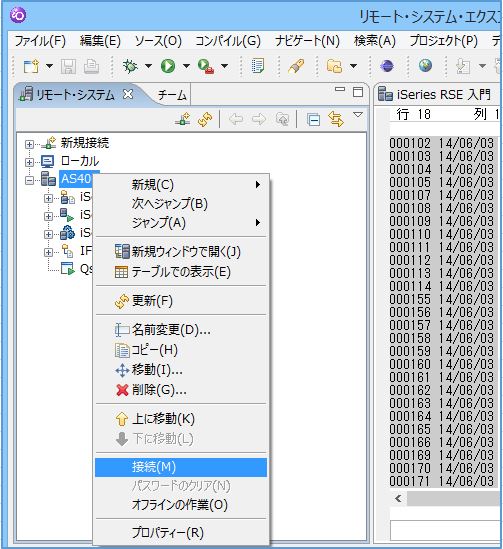
Task: Click editor line 000155
Action: click(441, 299)
